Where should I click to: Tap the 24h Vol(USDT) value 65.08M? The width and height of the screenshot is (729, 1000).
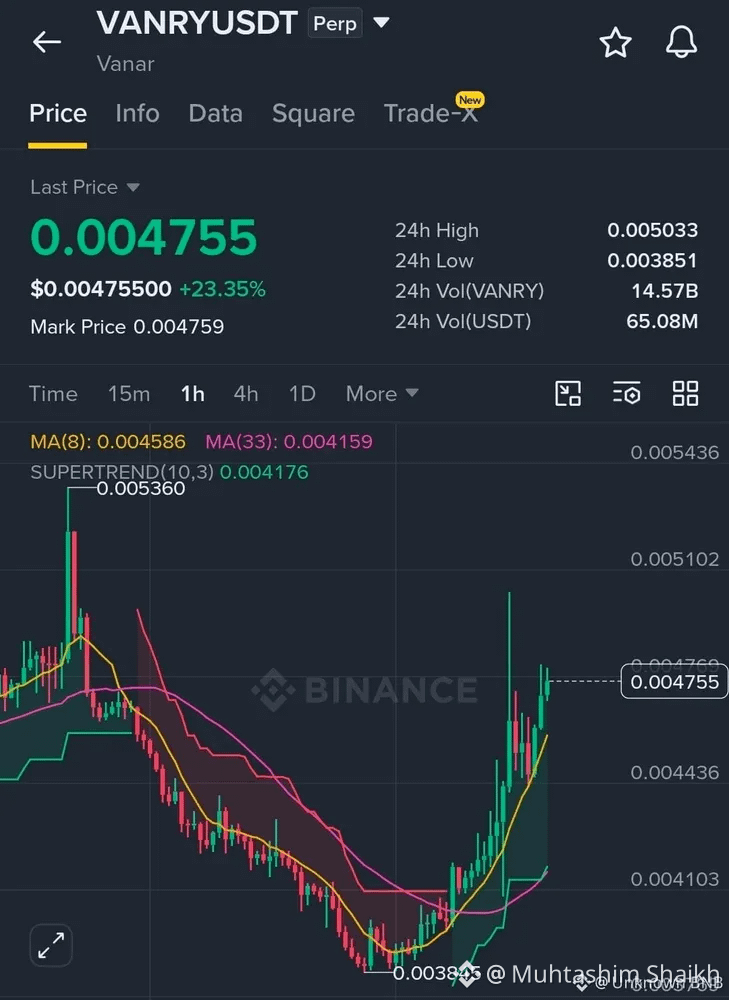[662, 321]
